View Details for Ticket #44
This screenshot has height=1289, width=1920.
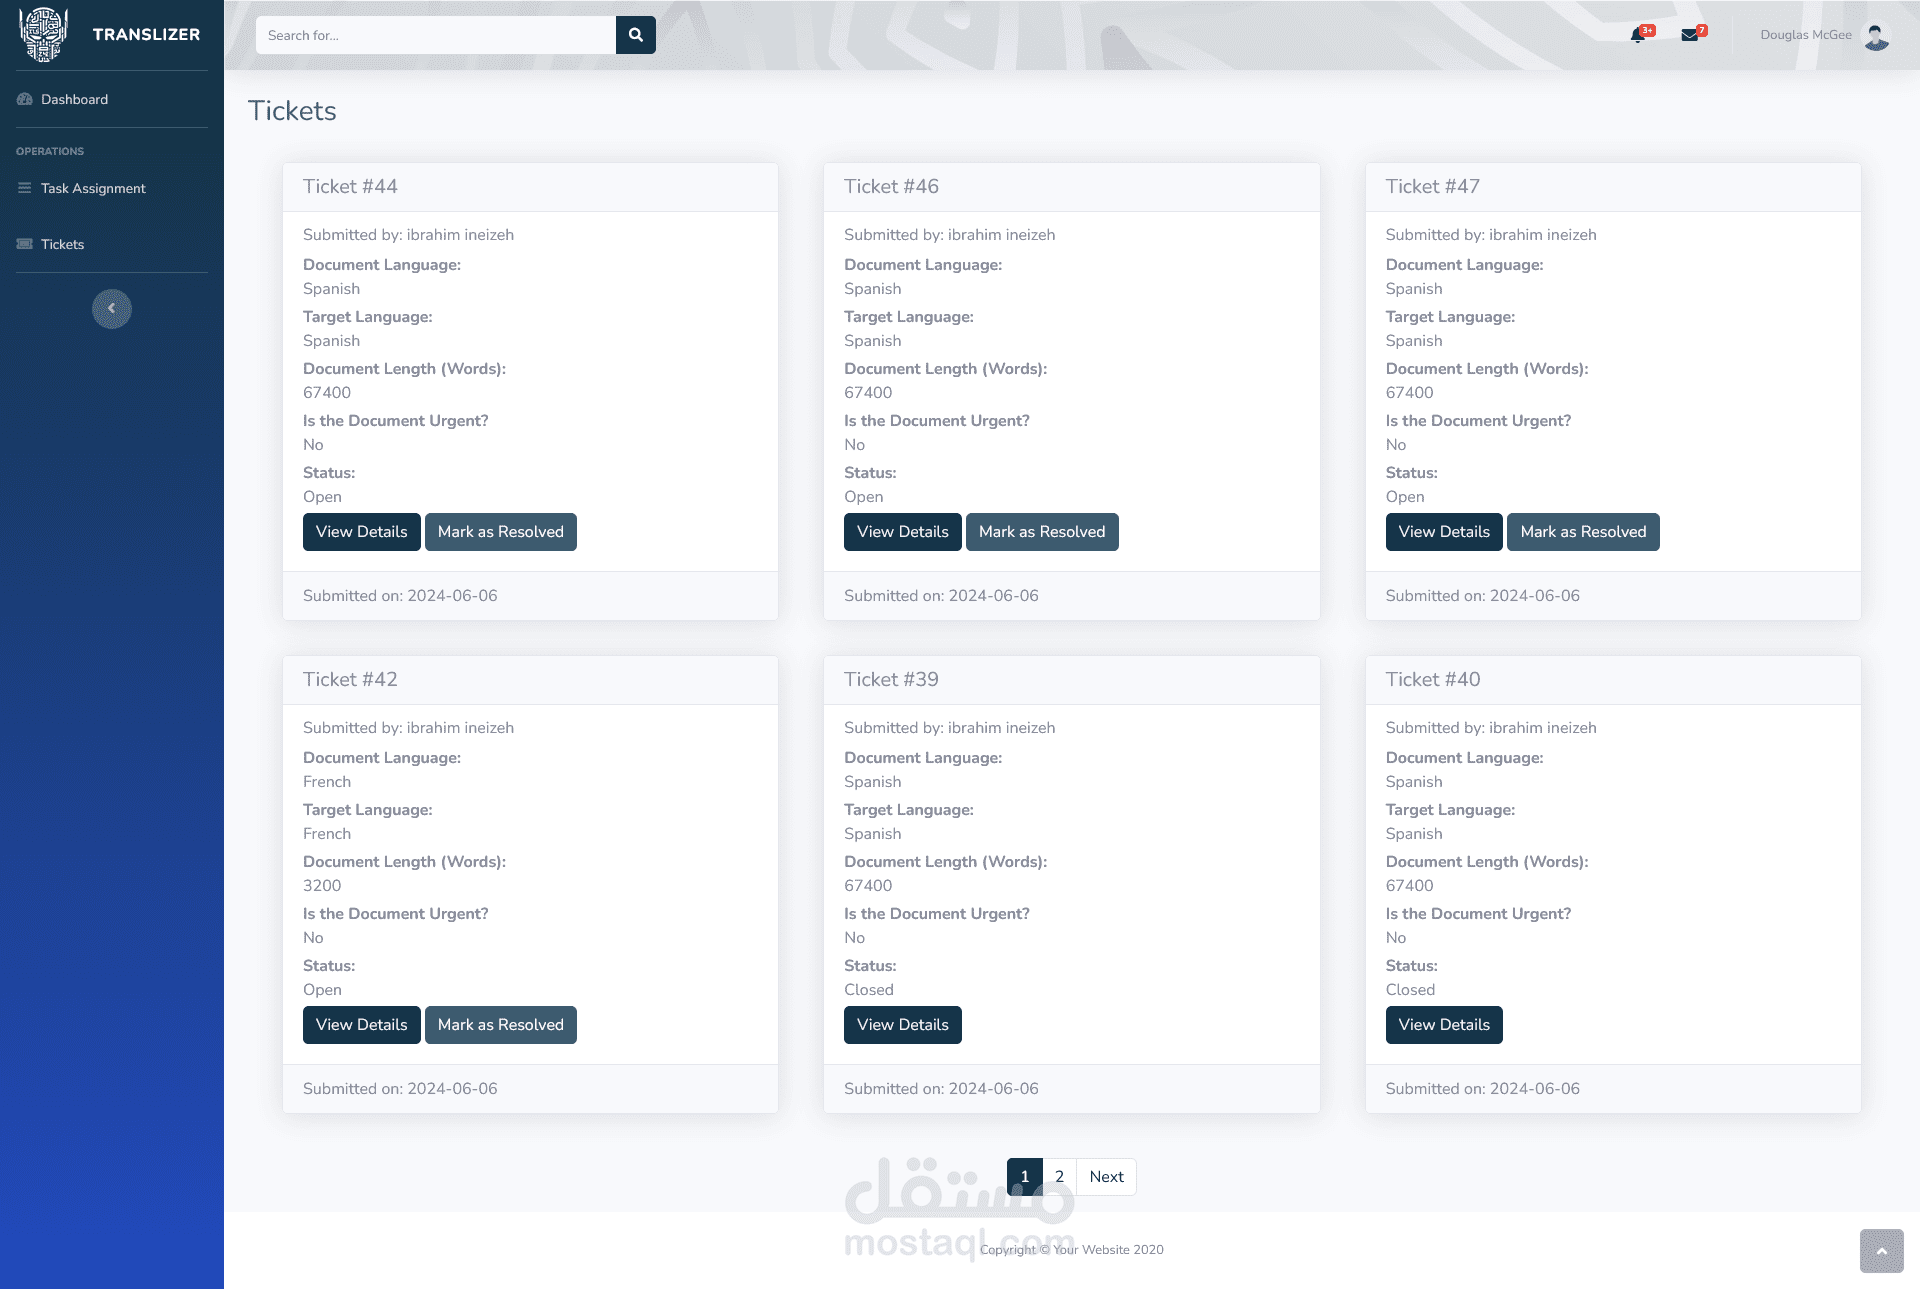tap(361, 532)
